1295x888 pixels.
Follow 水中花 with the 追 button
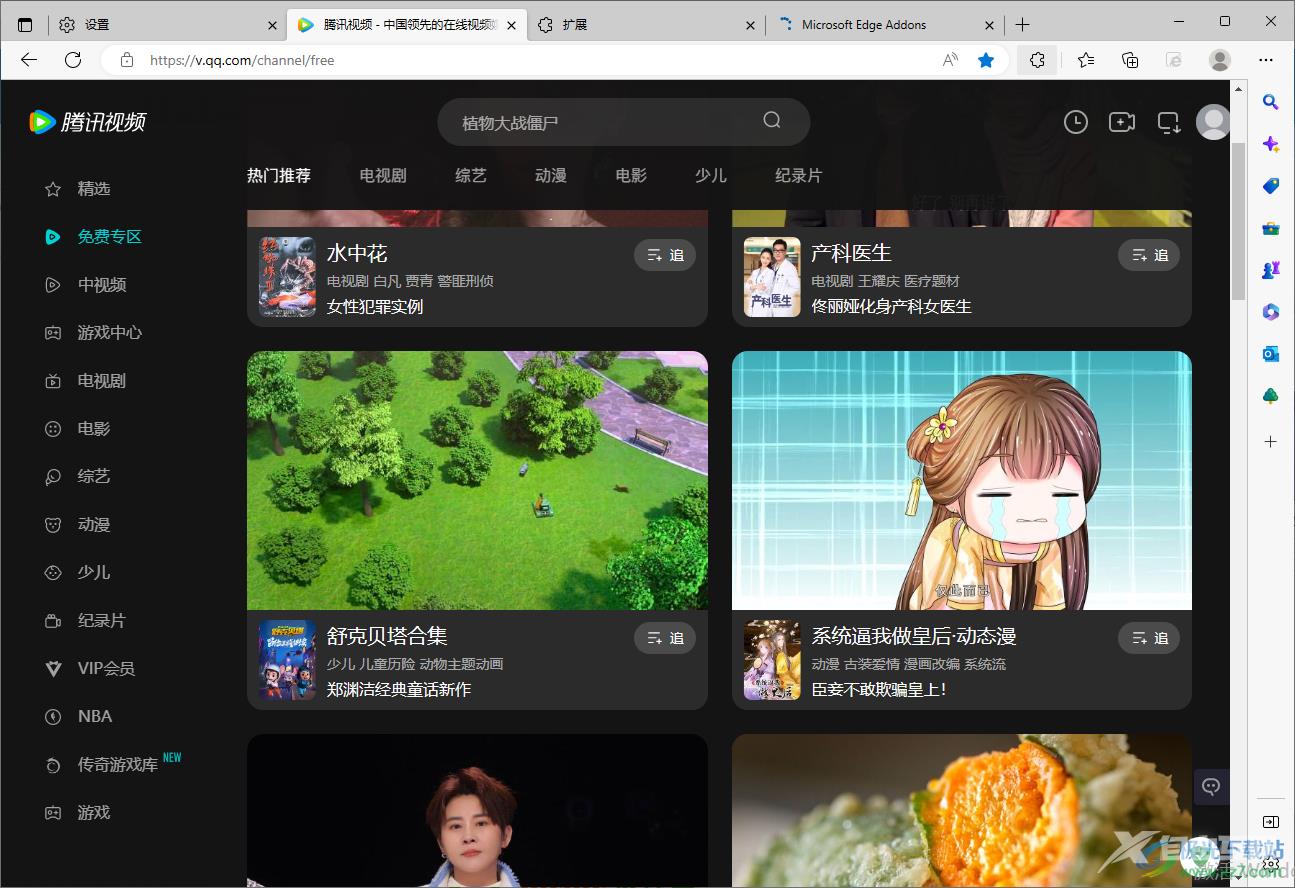click(665, 255)
